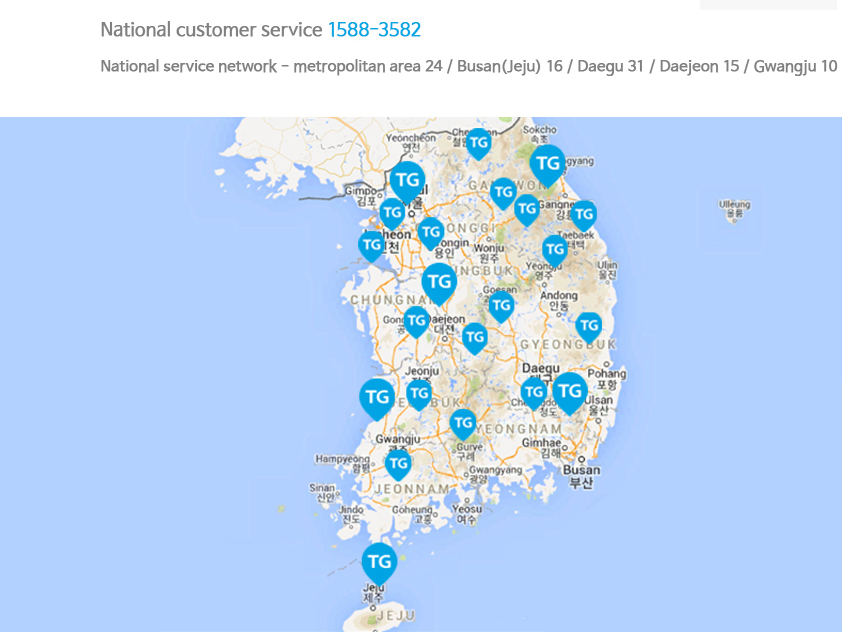
Task: Pick the TG marker just below Goesan
Action: (501, 306)
